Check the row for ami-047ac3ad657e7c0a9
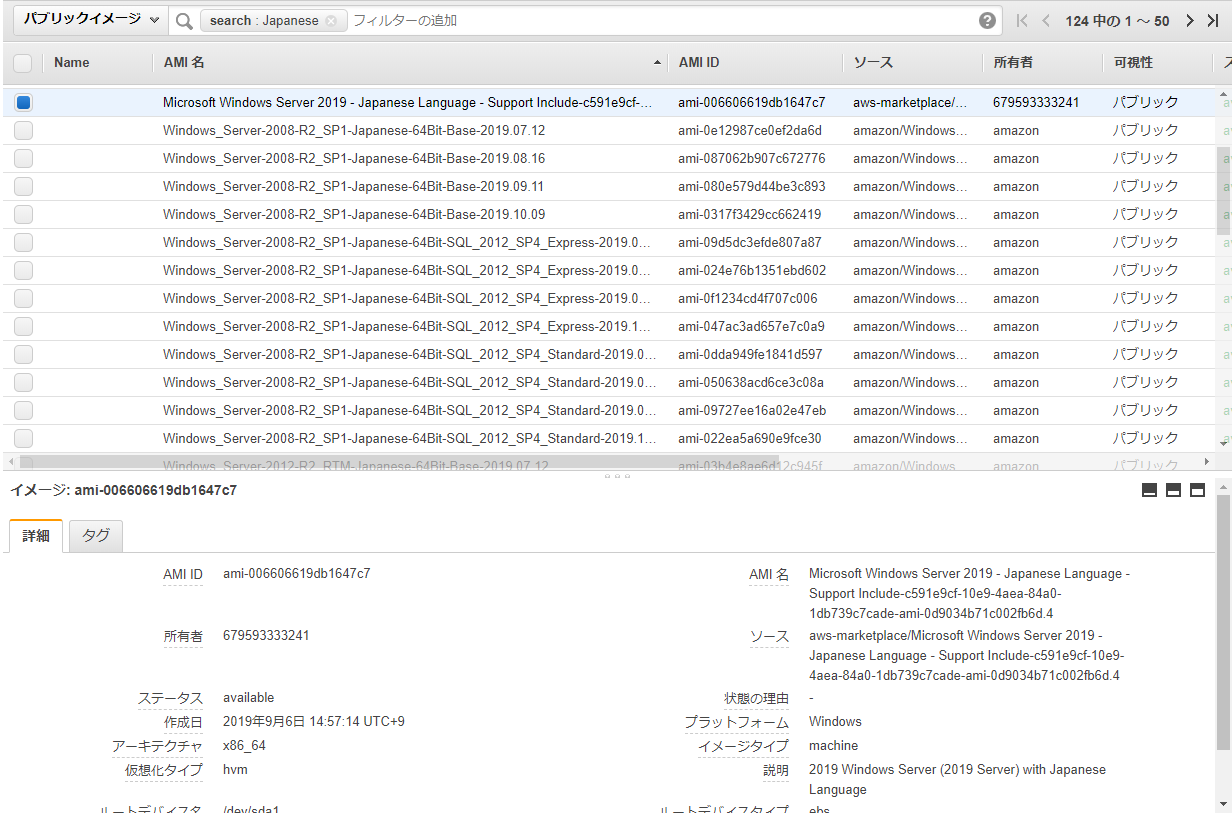 coord(23,326)
